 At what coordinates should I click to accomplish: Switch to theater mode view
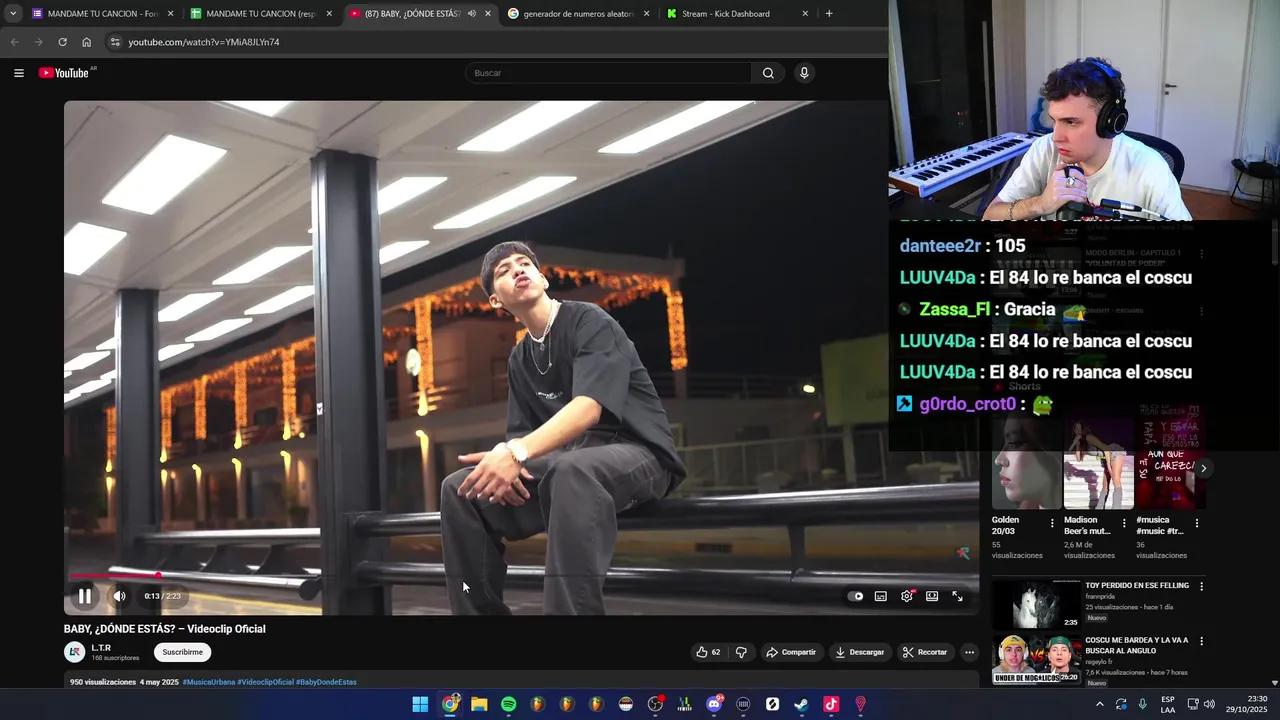tap(932, 596)
